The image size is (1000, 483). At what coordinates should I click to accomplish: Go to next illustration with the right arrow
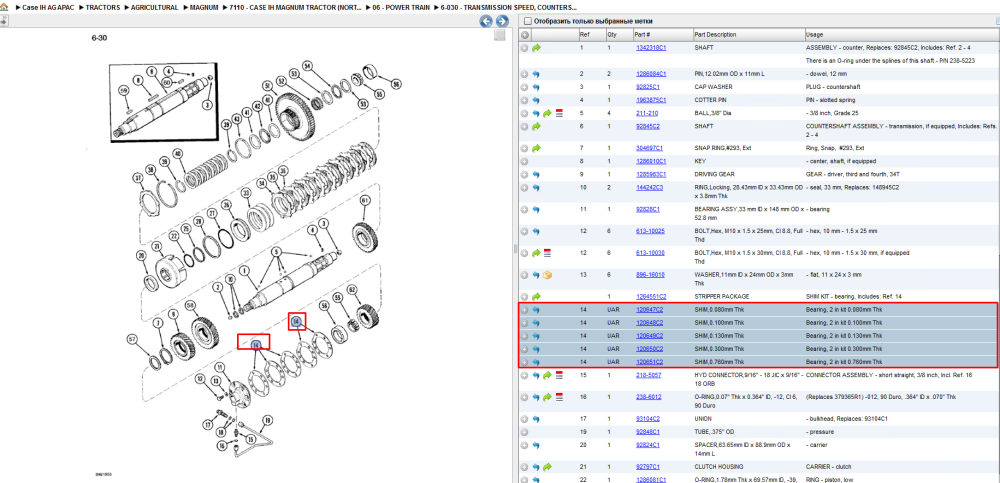pos(502,21)
